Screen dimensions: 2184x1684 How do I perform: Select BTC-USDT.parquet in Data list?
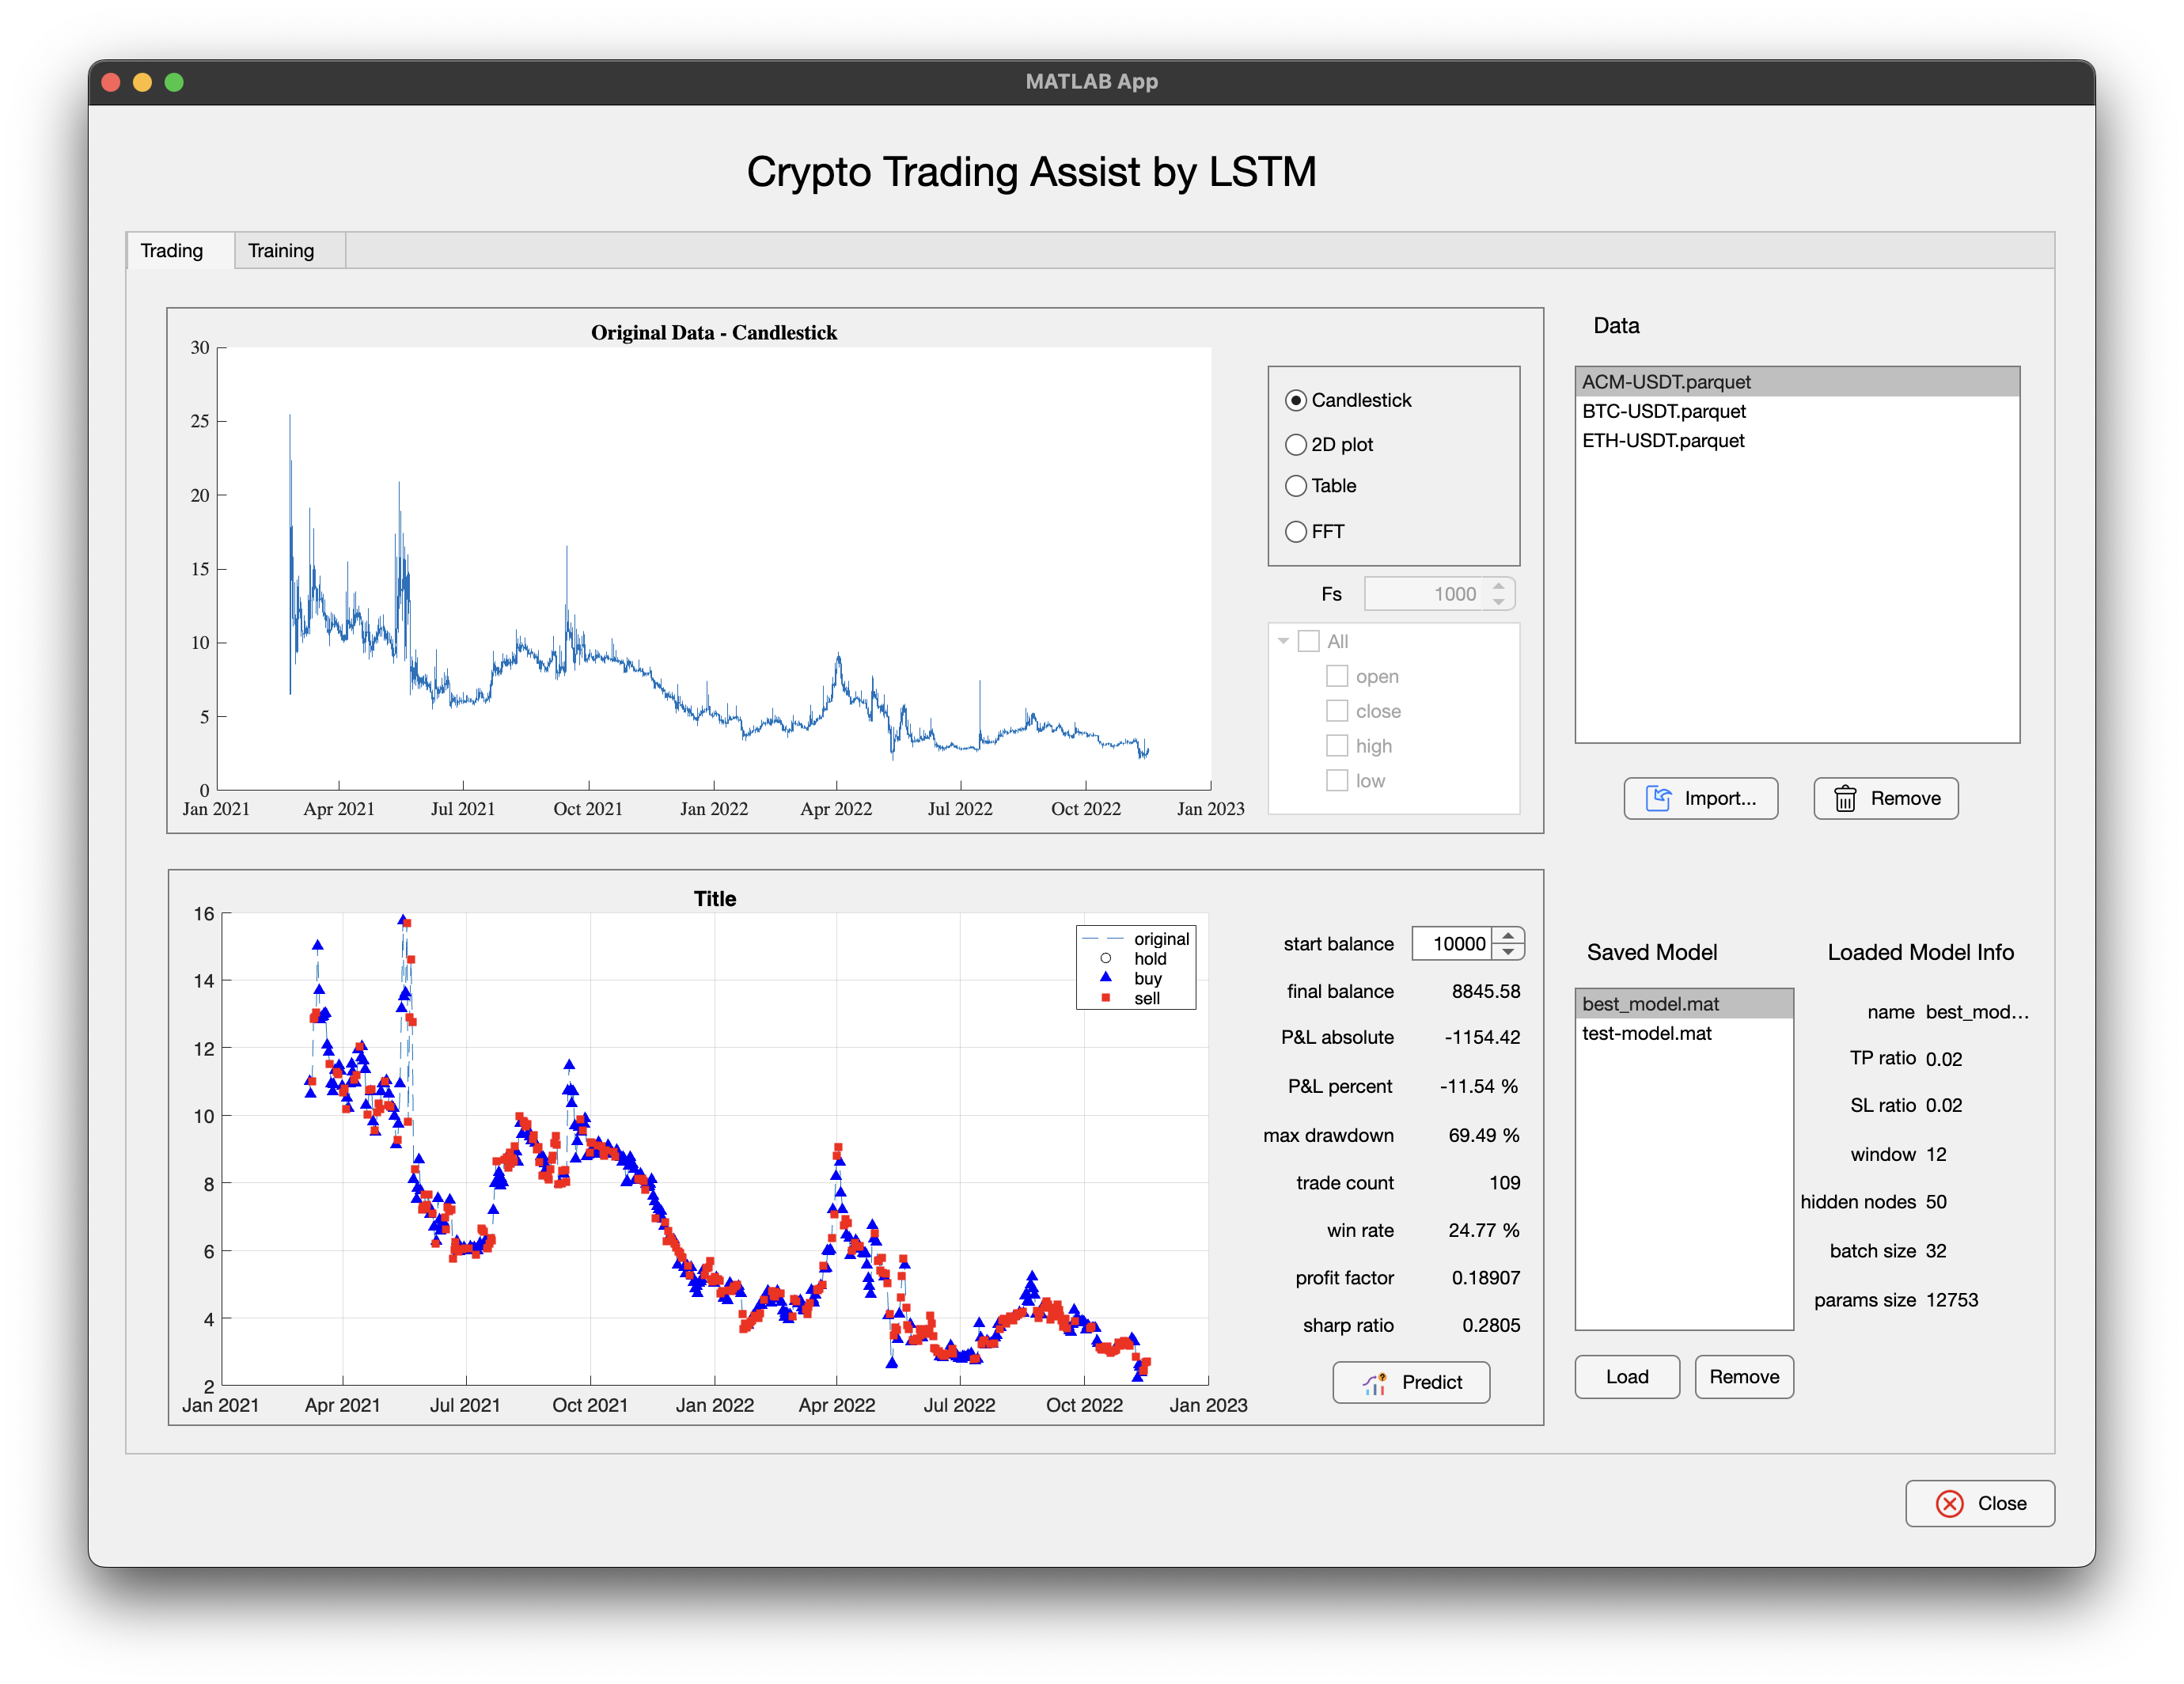pyautogui.click(x=1664, y=411)
